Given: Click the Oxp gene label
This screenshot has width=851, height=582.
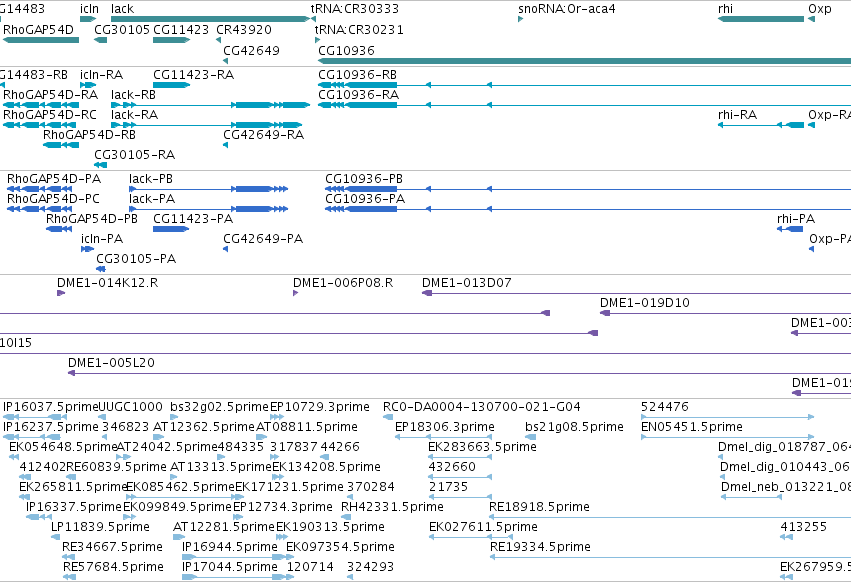Looking at the screenshot, I should click(x=820, y=9).
